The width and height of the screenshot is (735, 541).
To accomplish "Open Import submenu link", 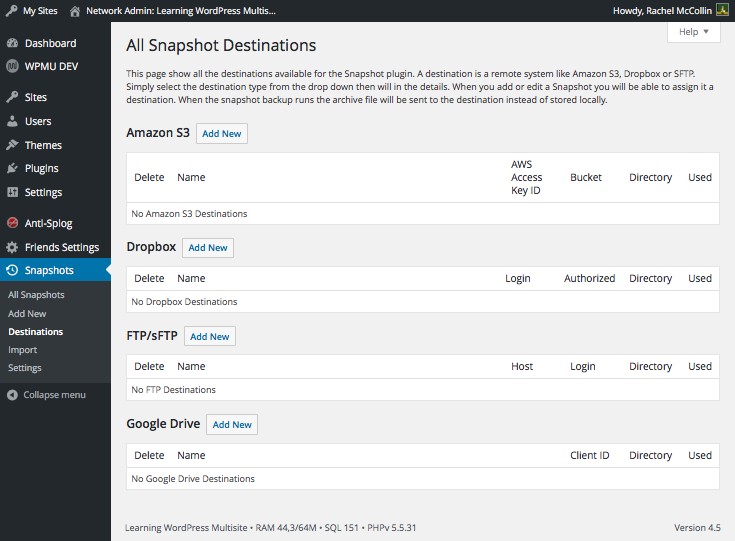I will coord(22,350).
